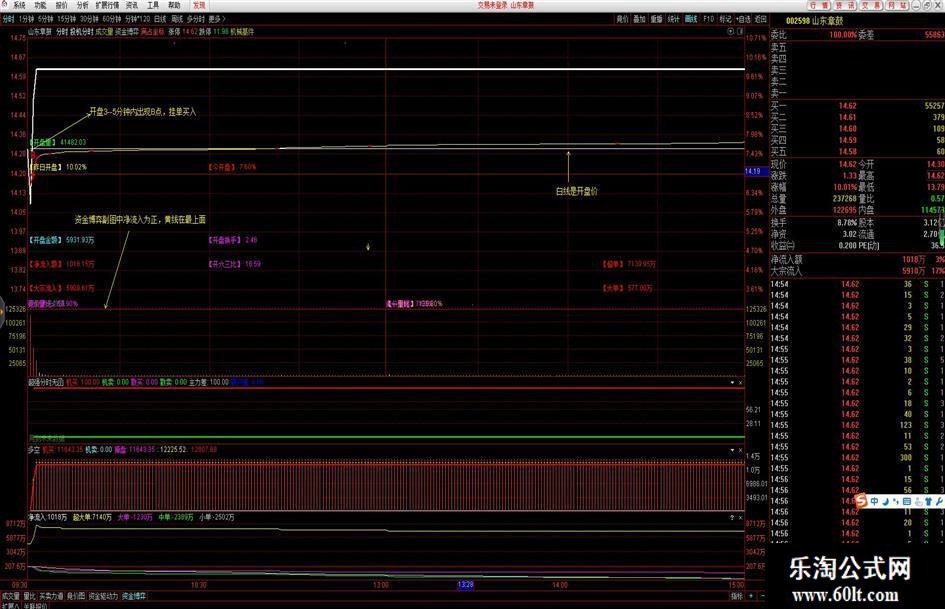Click the 扩展 tab at bottom-left corner
Image resolution: width=945 pixels, height=609 pixels.
tap(11, 605)
